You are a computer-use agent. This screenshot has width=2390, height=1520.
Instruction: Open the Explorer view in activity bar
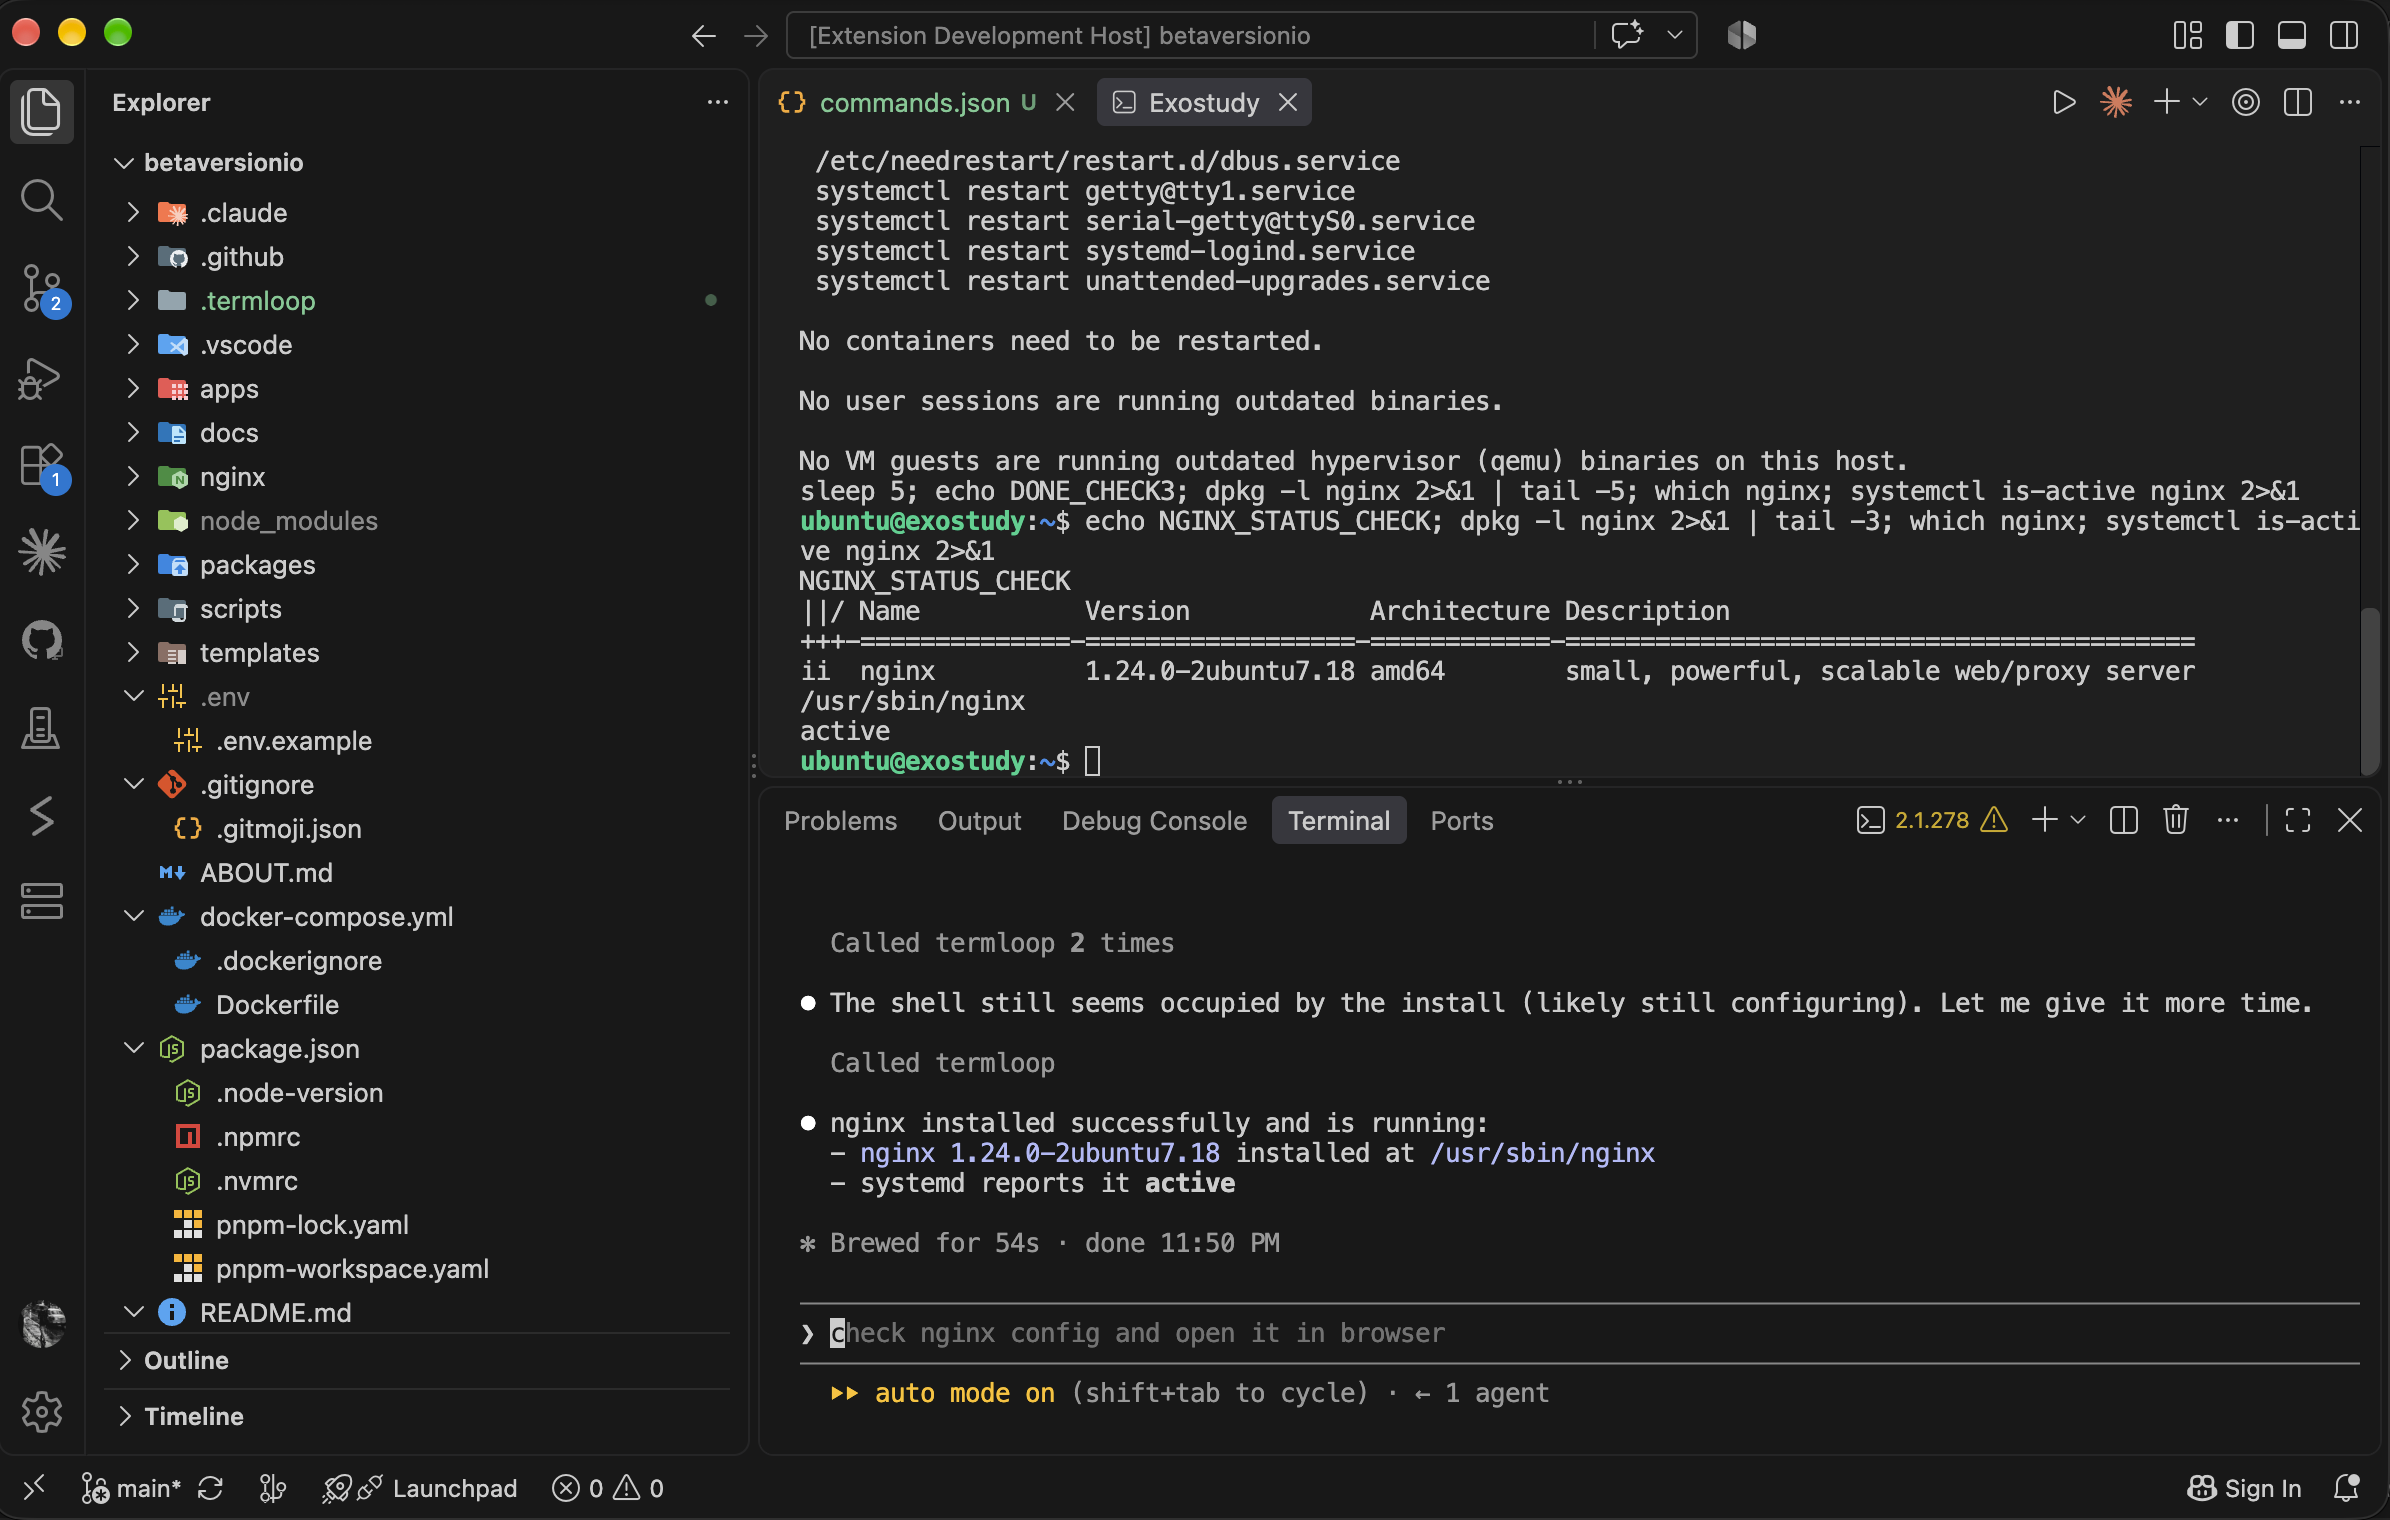coord(41,111)
